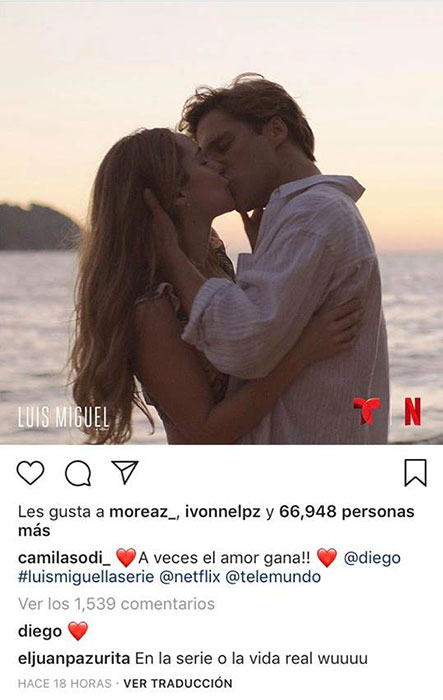
Task: Expand Ver los 1,539 comentarios
Action: pyautogui.click(x=117, y=604)
